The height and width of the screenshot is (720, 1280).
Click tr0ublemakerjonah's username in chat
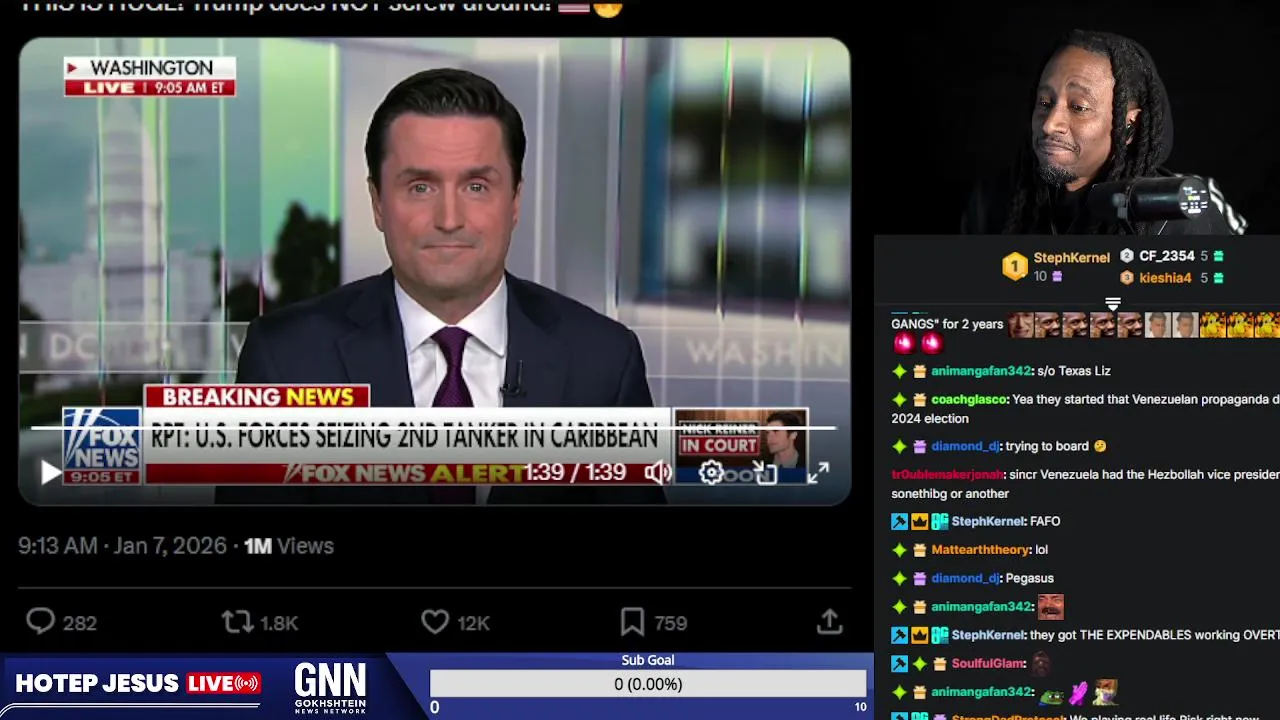pos(947,475)
